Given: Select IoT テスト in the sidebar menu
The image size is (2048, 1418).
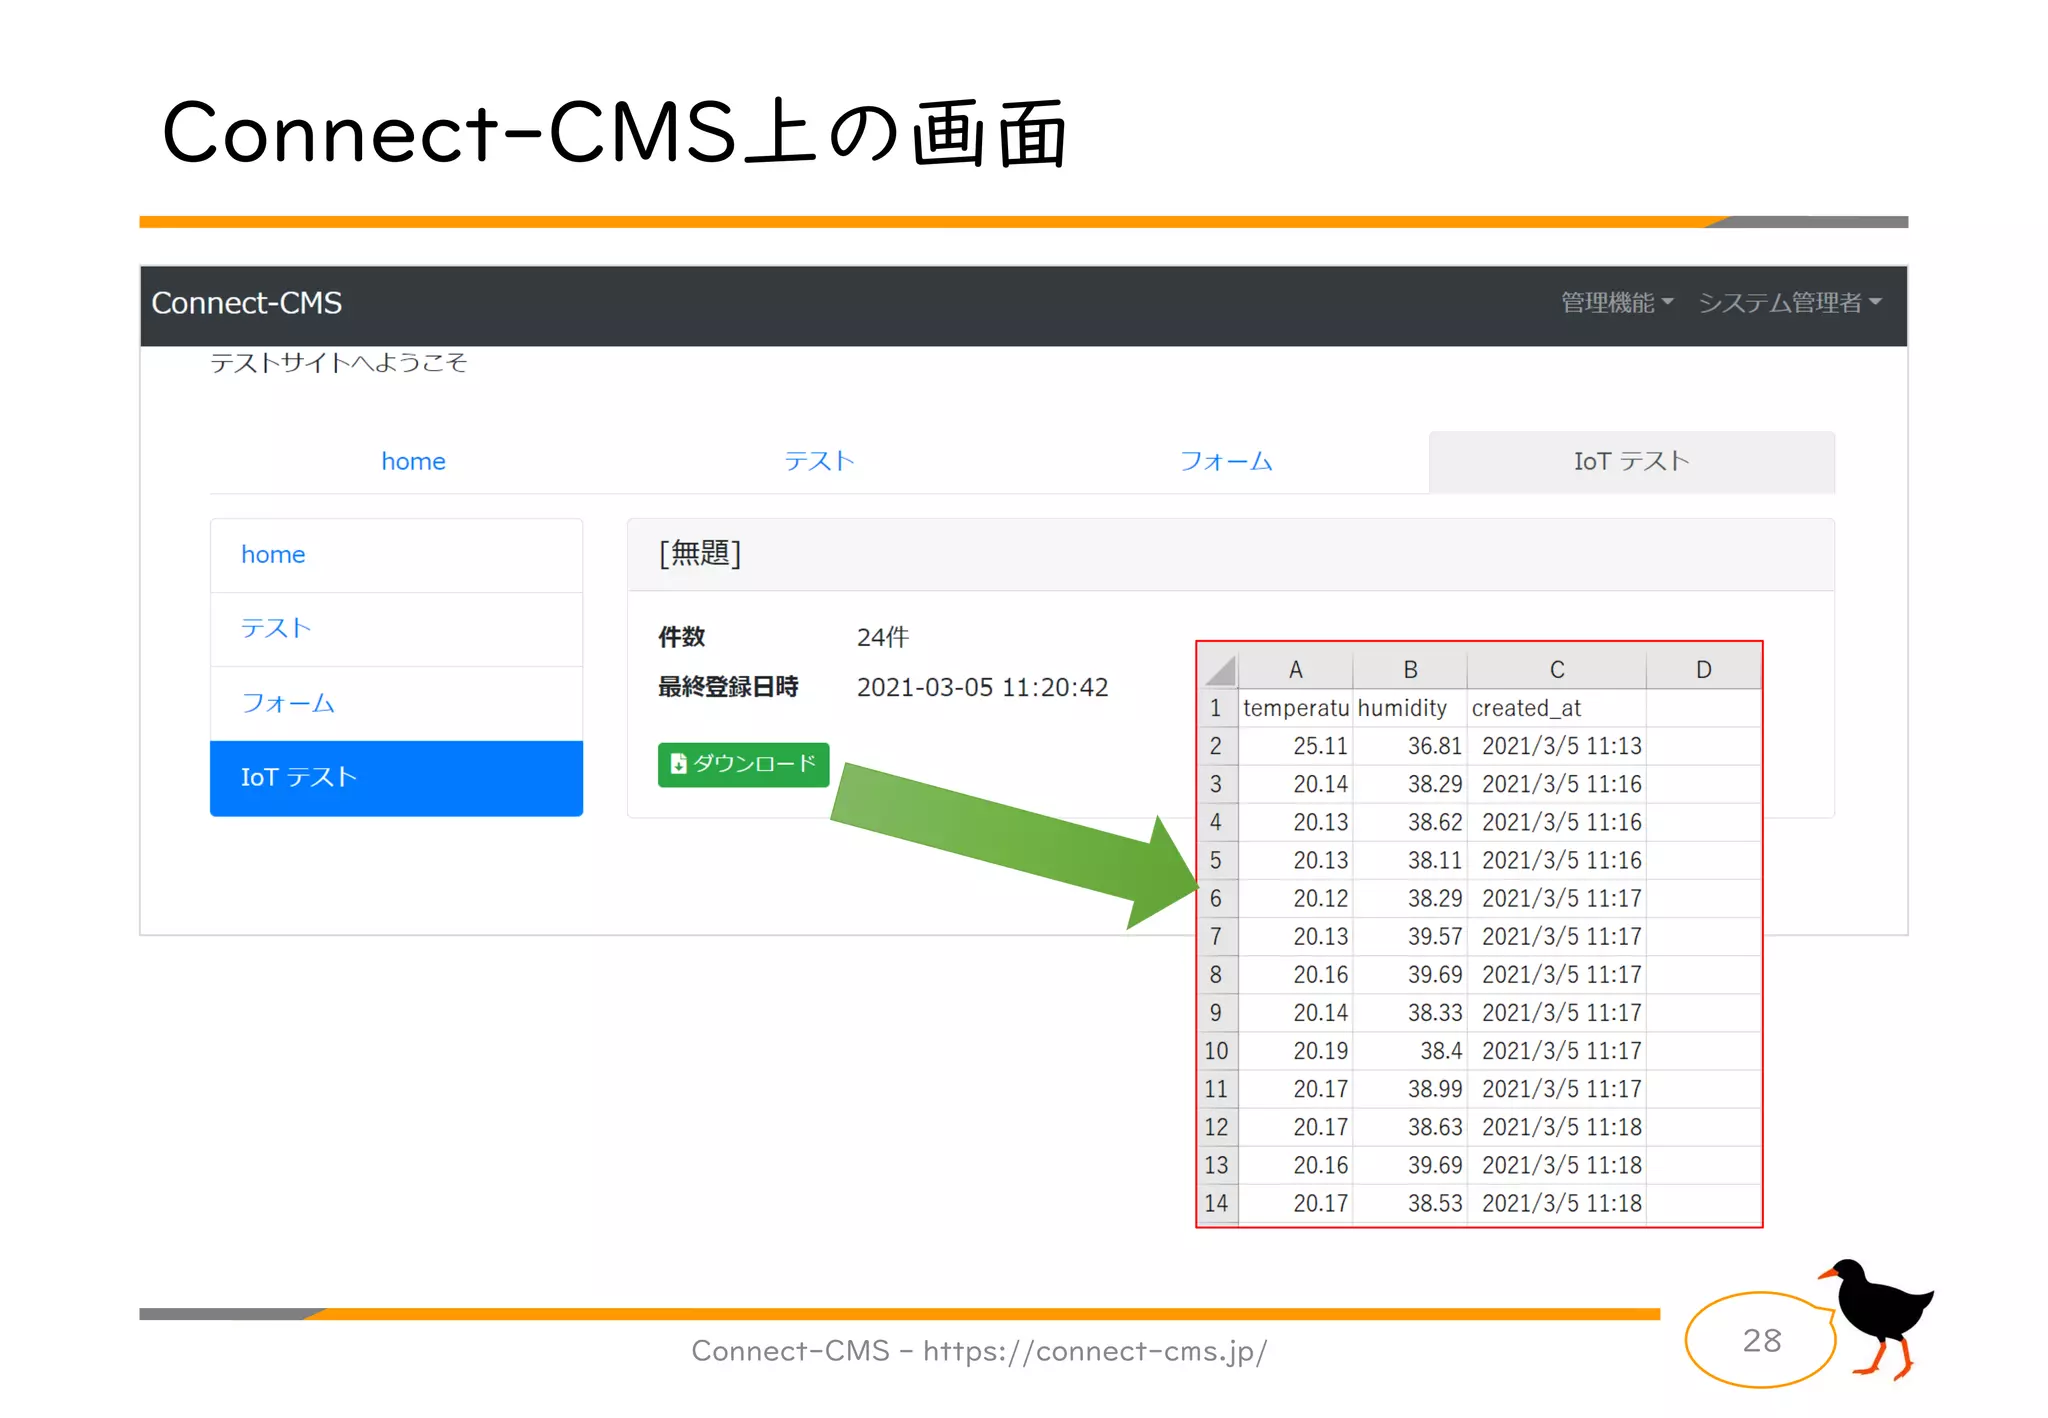Looking at the screenshot, I should [396, 778].
